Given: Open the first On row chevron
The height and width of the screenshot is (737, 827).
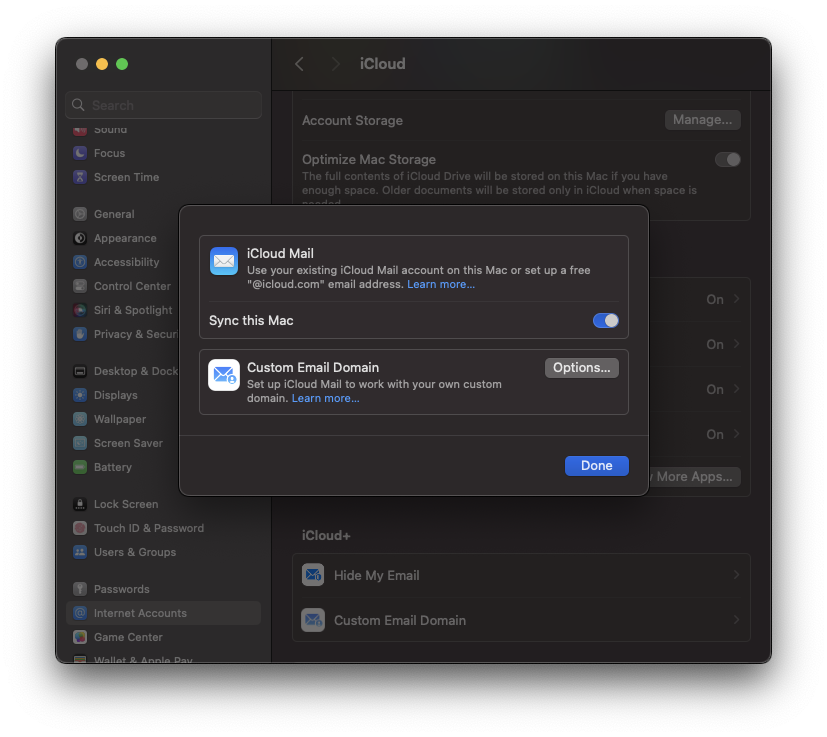Looking at the screenshot, I should point(736,299).
